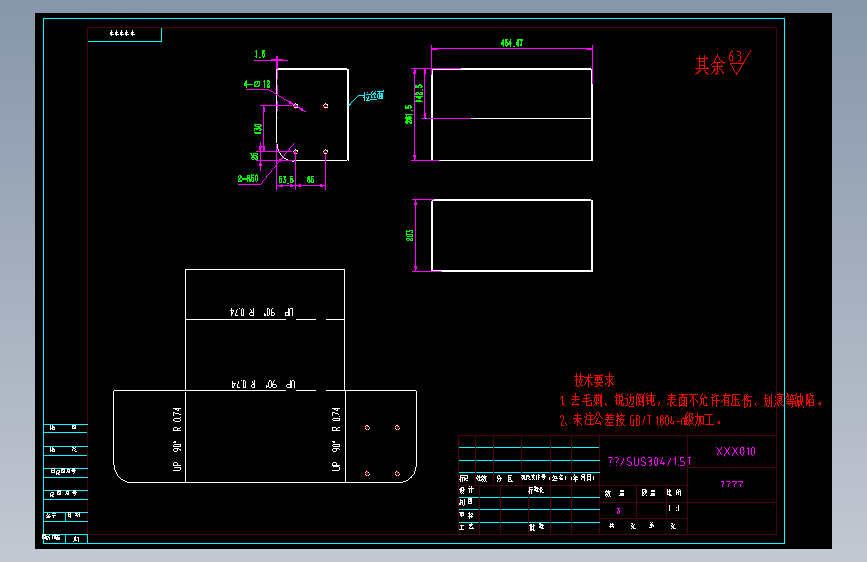Viewport: 867px width, 562px height.
Task: Click the 464.47 width dimension text
Action: pyautogui.click(x=511, y=43)
